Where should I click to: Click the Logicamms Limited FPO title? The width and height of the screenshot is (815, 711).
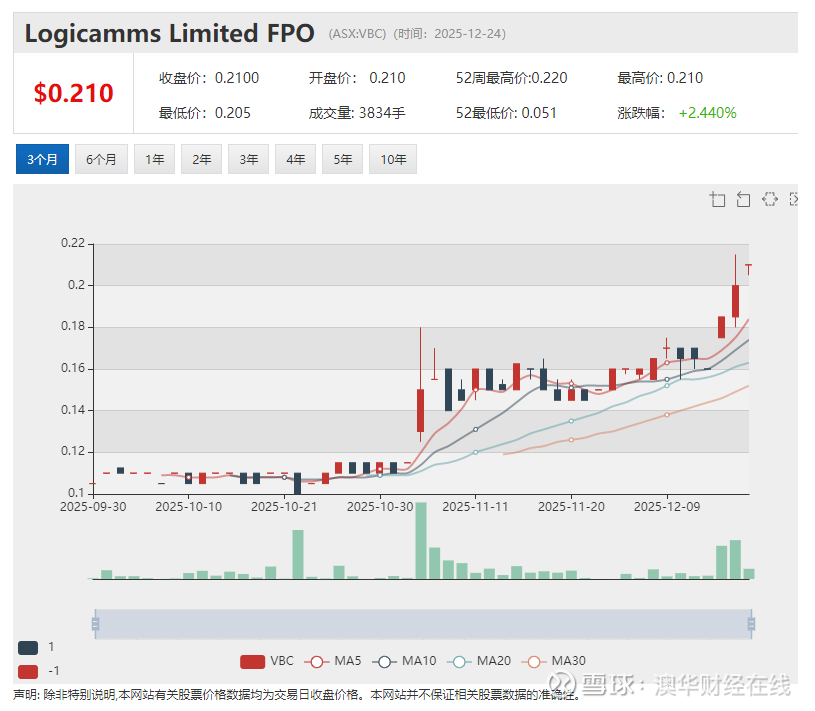pyautogui.click(x=169, y=34)
